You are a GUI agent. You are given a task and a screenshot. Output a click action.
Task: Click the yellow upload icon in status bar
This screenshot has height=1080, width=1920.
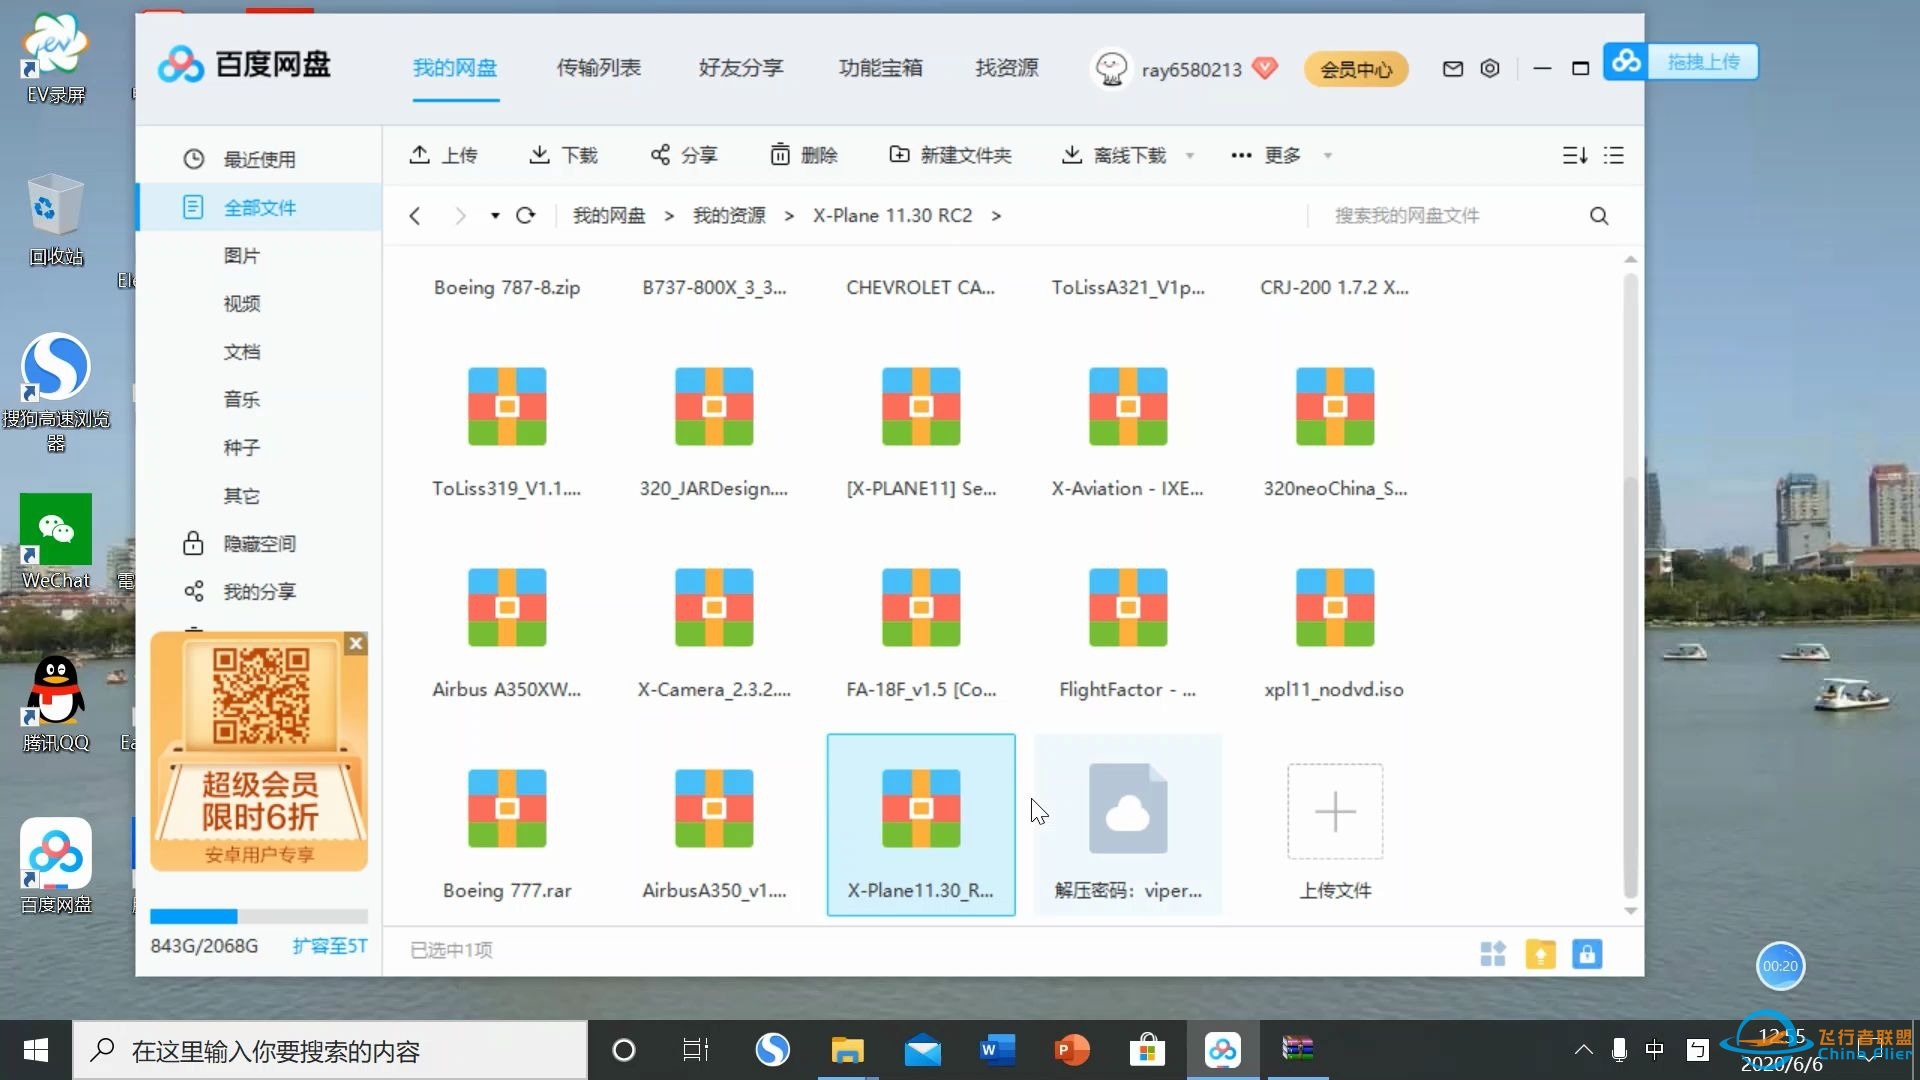point(1540,954)
